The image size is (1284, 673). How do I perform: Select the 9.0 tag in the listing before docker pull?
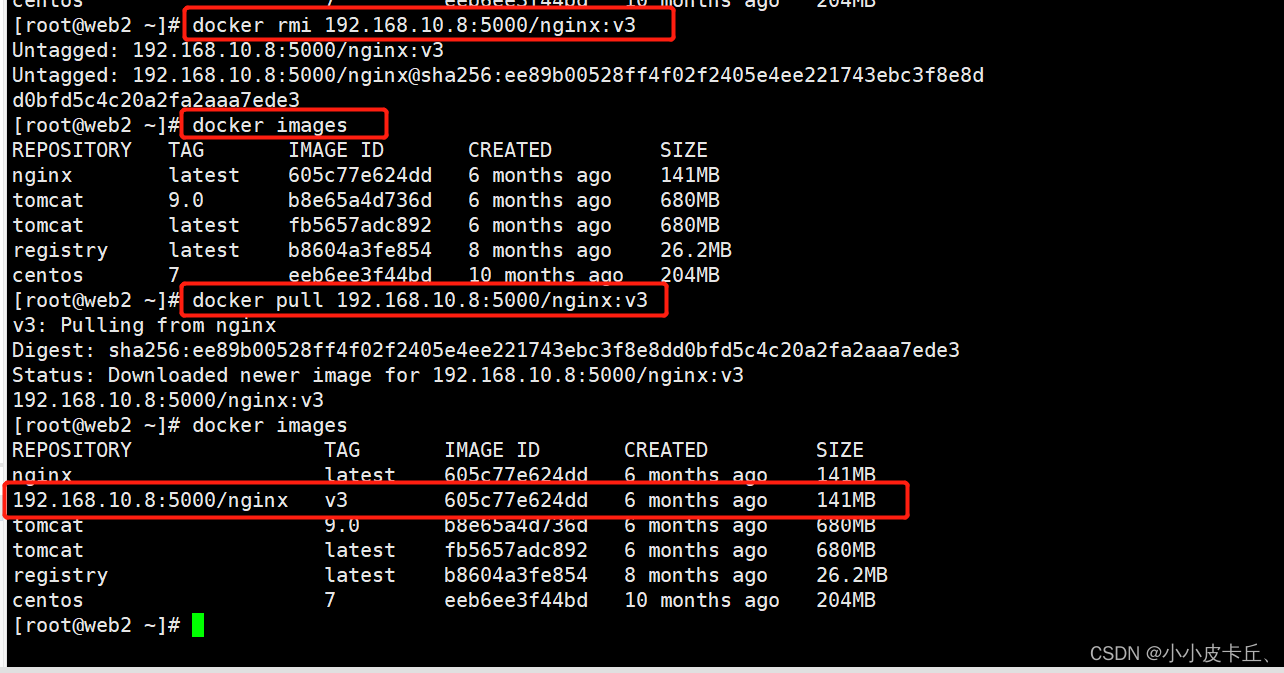(186, 200)
